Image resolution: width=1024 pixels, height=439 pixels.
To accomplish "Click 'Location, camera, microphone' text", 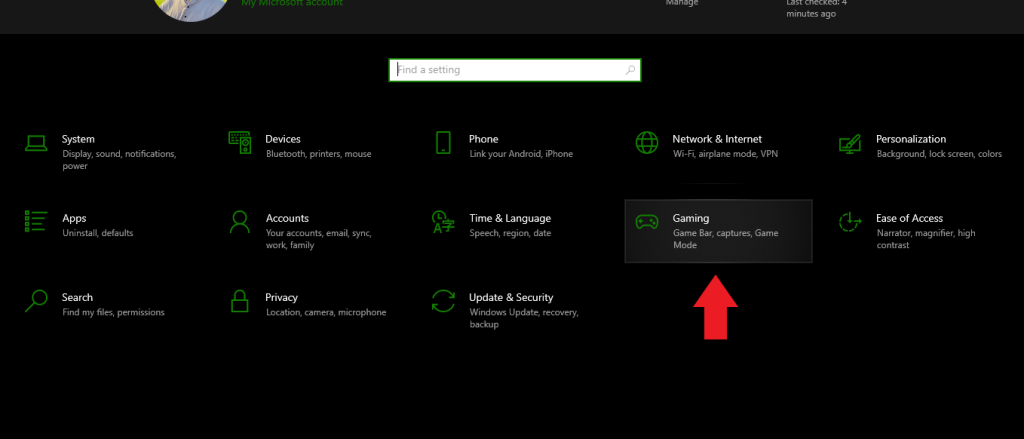I will [326, 312].
